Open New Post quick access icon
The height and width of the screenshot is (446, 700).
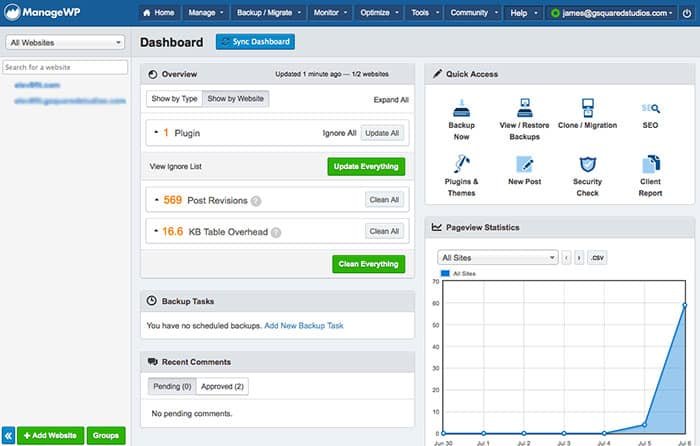point(525,164)
